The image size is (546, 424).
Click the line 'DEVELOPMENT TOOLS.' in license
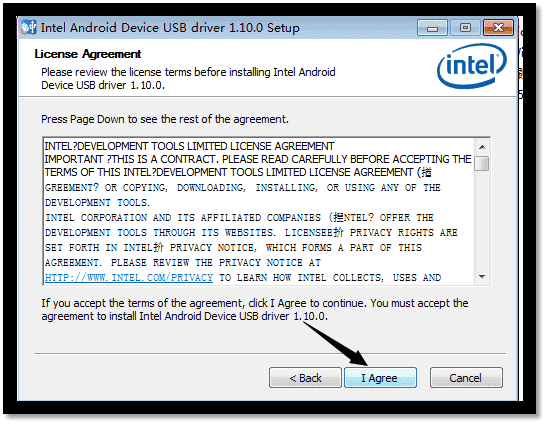(x=97, y=203)
